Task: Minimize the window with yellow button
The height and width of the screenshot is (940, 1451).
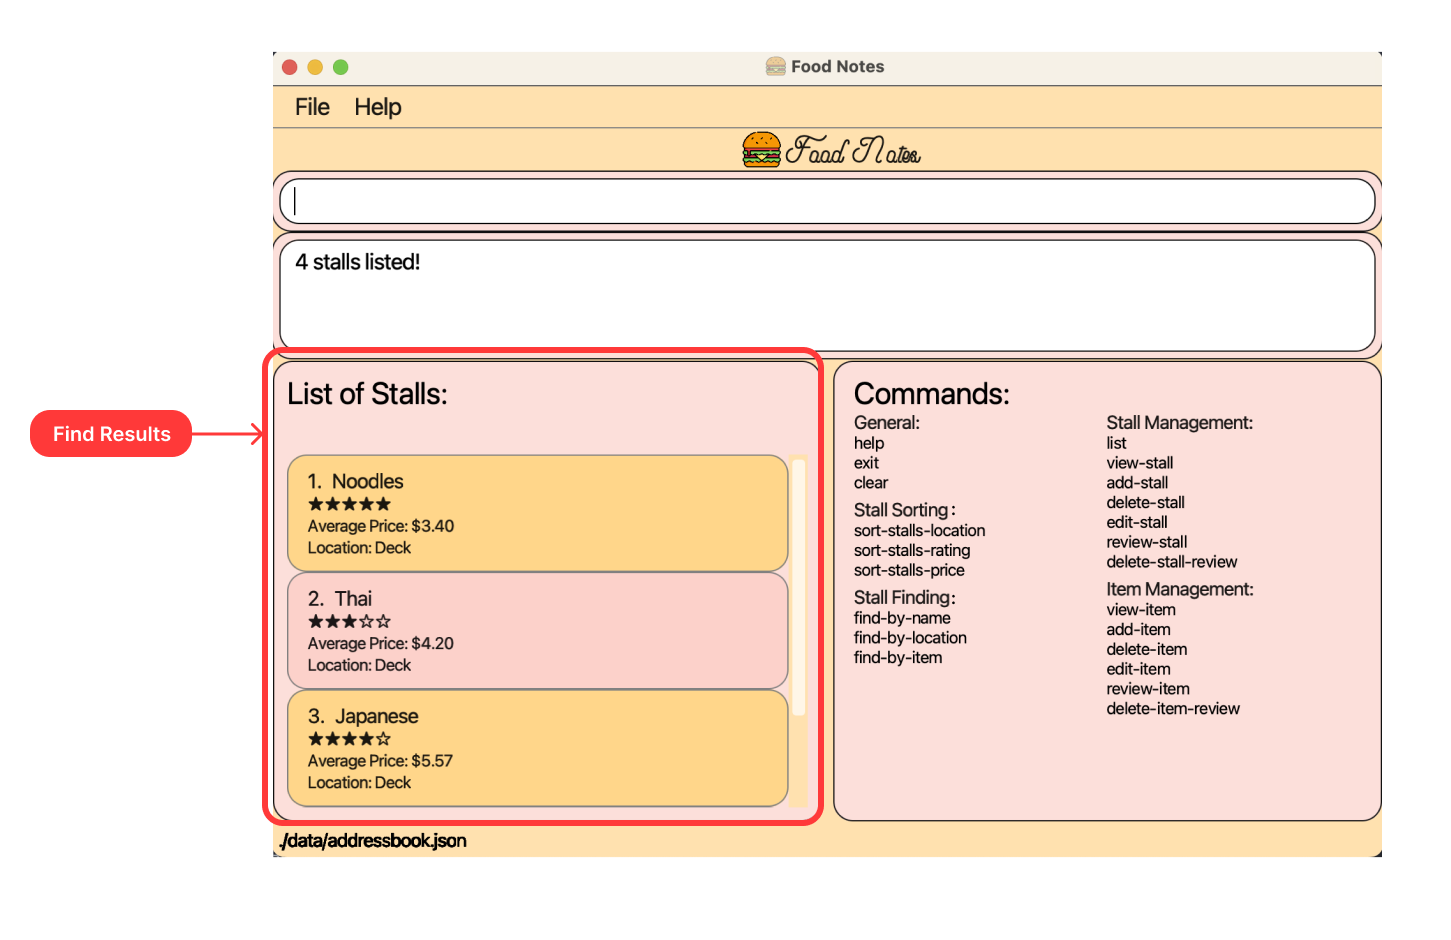Action: click(x=315, y=67)
